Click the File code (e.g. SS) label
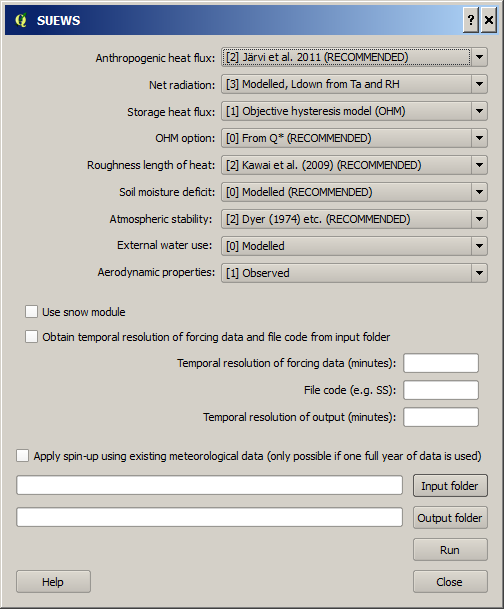 click(x=350, y=390)
